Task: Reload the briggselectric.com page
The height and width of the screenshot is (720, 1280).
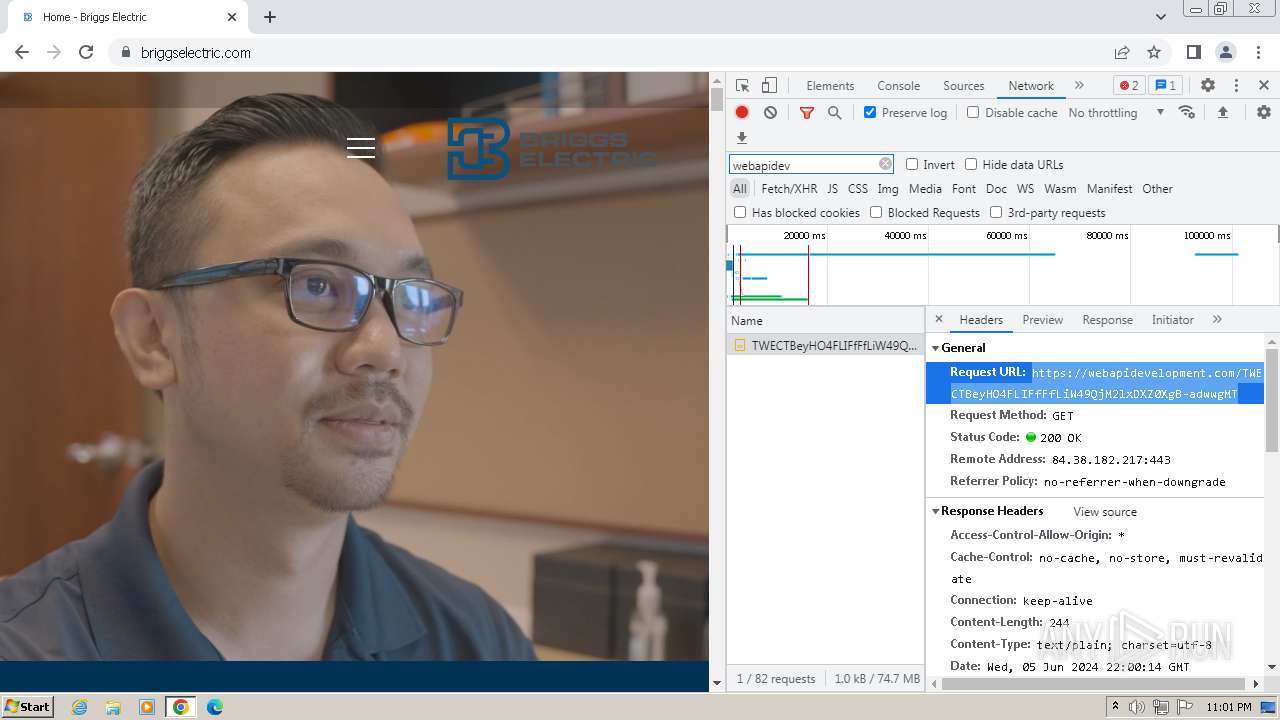Action: tap(86, 52)
